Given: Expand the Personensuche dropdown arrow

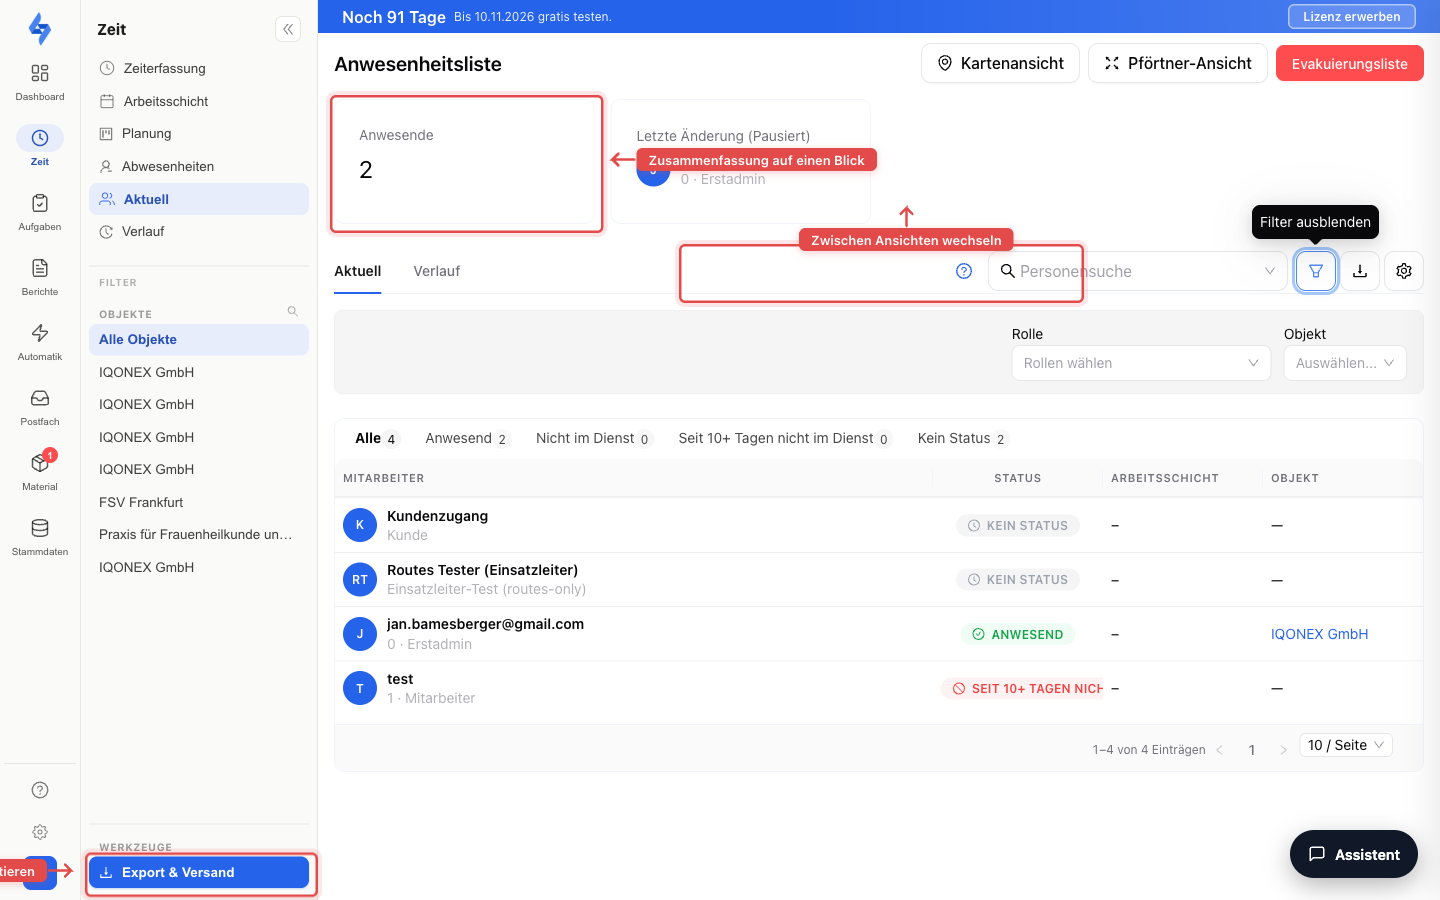Looking at the screenshot, I should click(1270, 271).
